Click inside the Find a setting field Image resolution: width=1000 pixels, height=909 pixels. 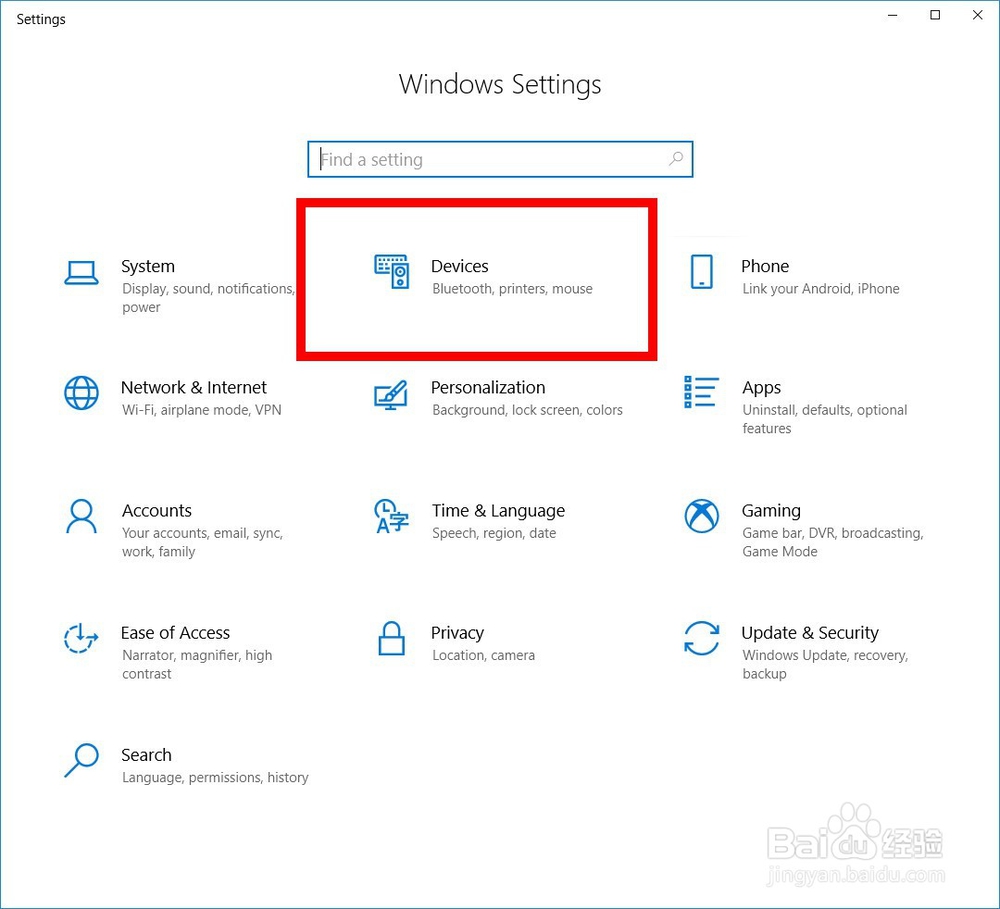pos(500,159)
